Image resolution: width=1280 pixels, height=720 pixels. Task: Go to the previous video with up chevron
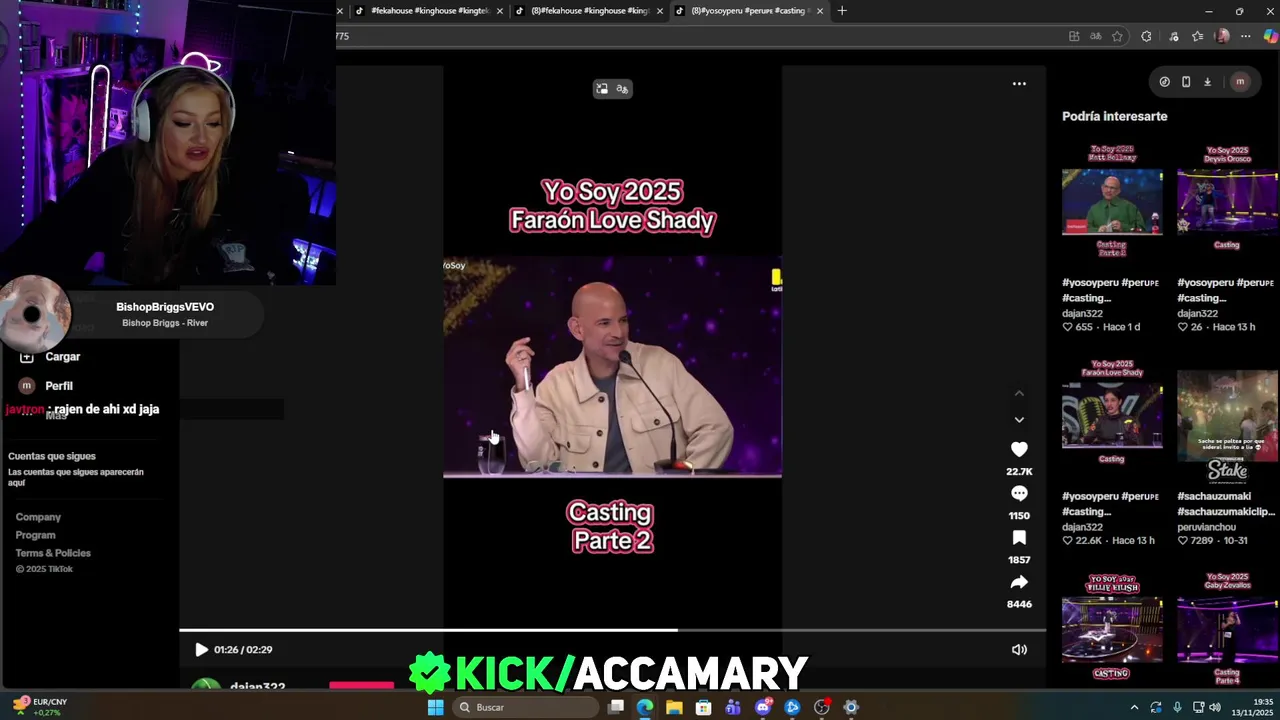click(x=1019, y=394)
